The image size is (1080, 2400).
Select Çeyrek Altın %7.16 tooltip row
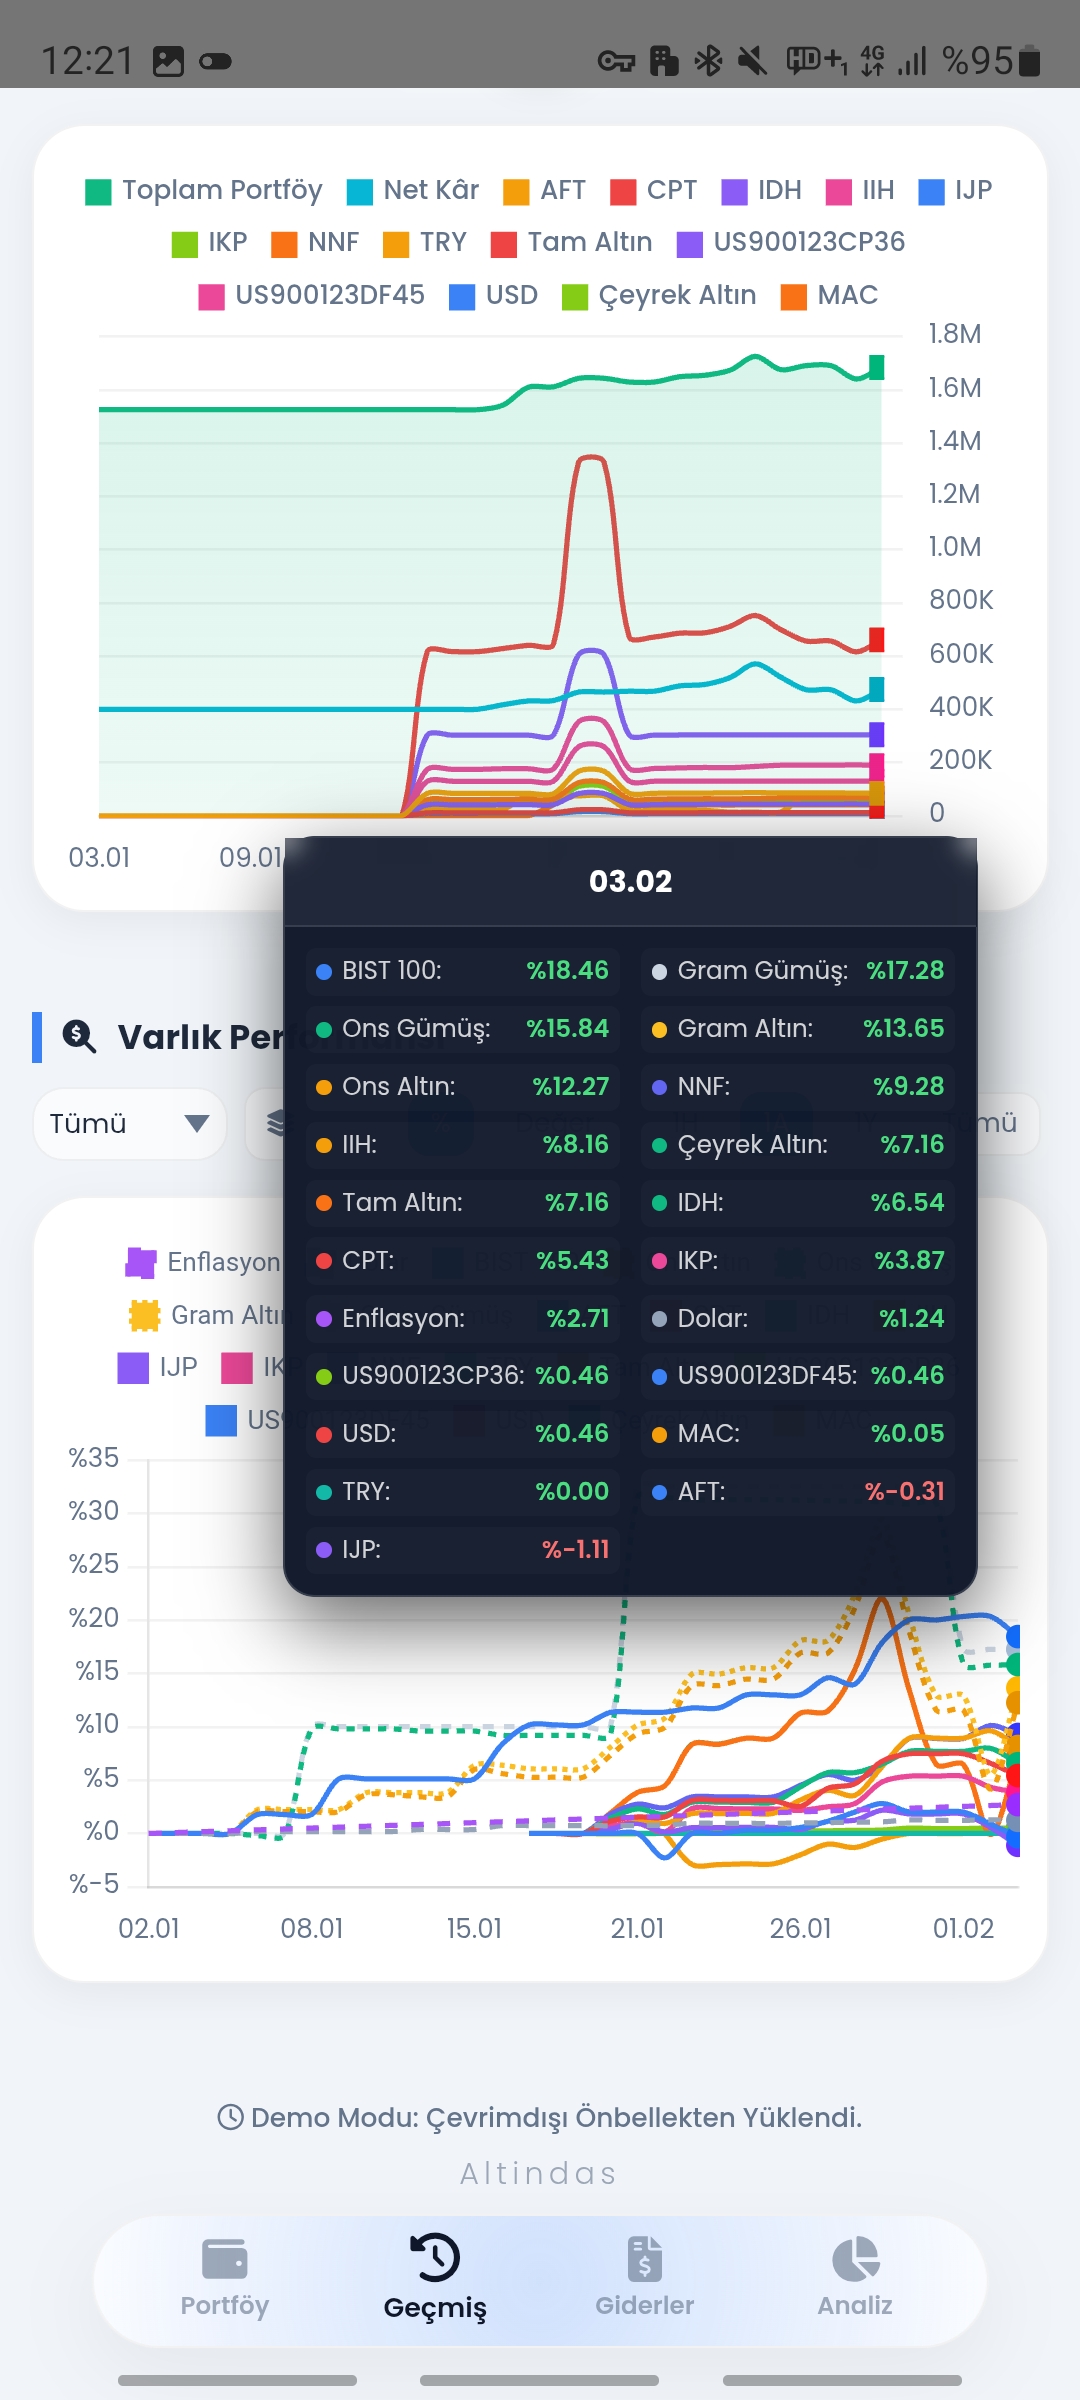pos(798,1144)
